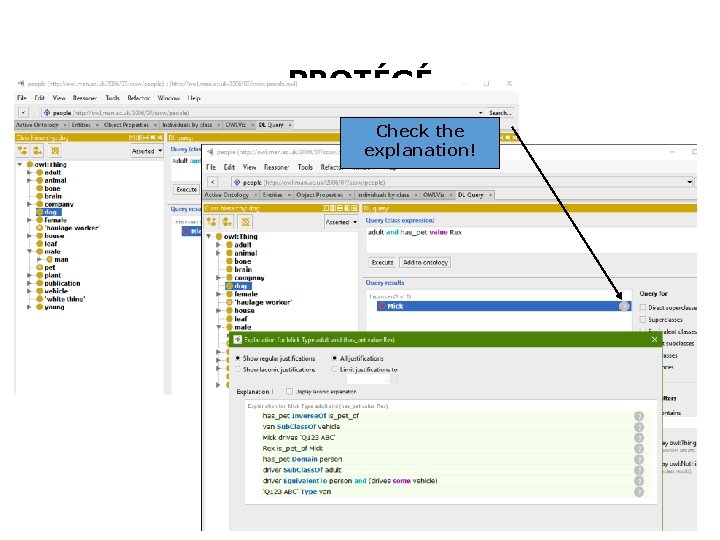This screenshot has height=540, width=720.
Task: Select Show laconic justifications radio
Action: (238, 370)
